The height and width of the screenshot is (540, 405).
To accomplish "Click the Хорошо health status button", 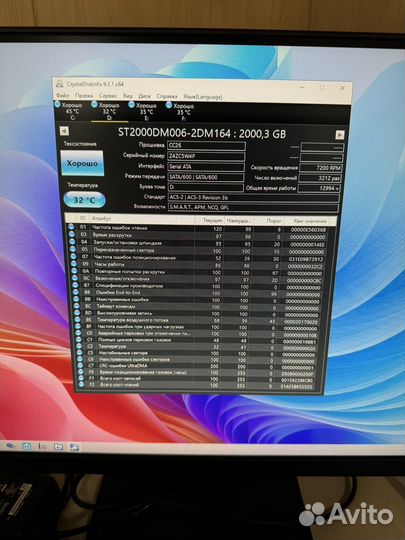I will coord(82,163).
